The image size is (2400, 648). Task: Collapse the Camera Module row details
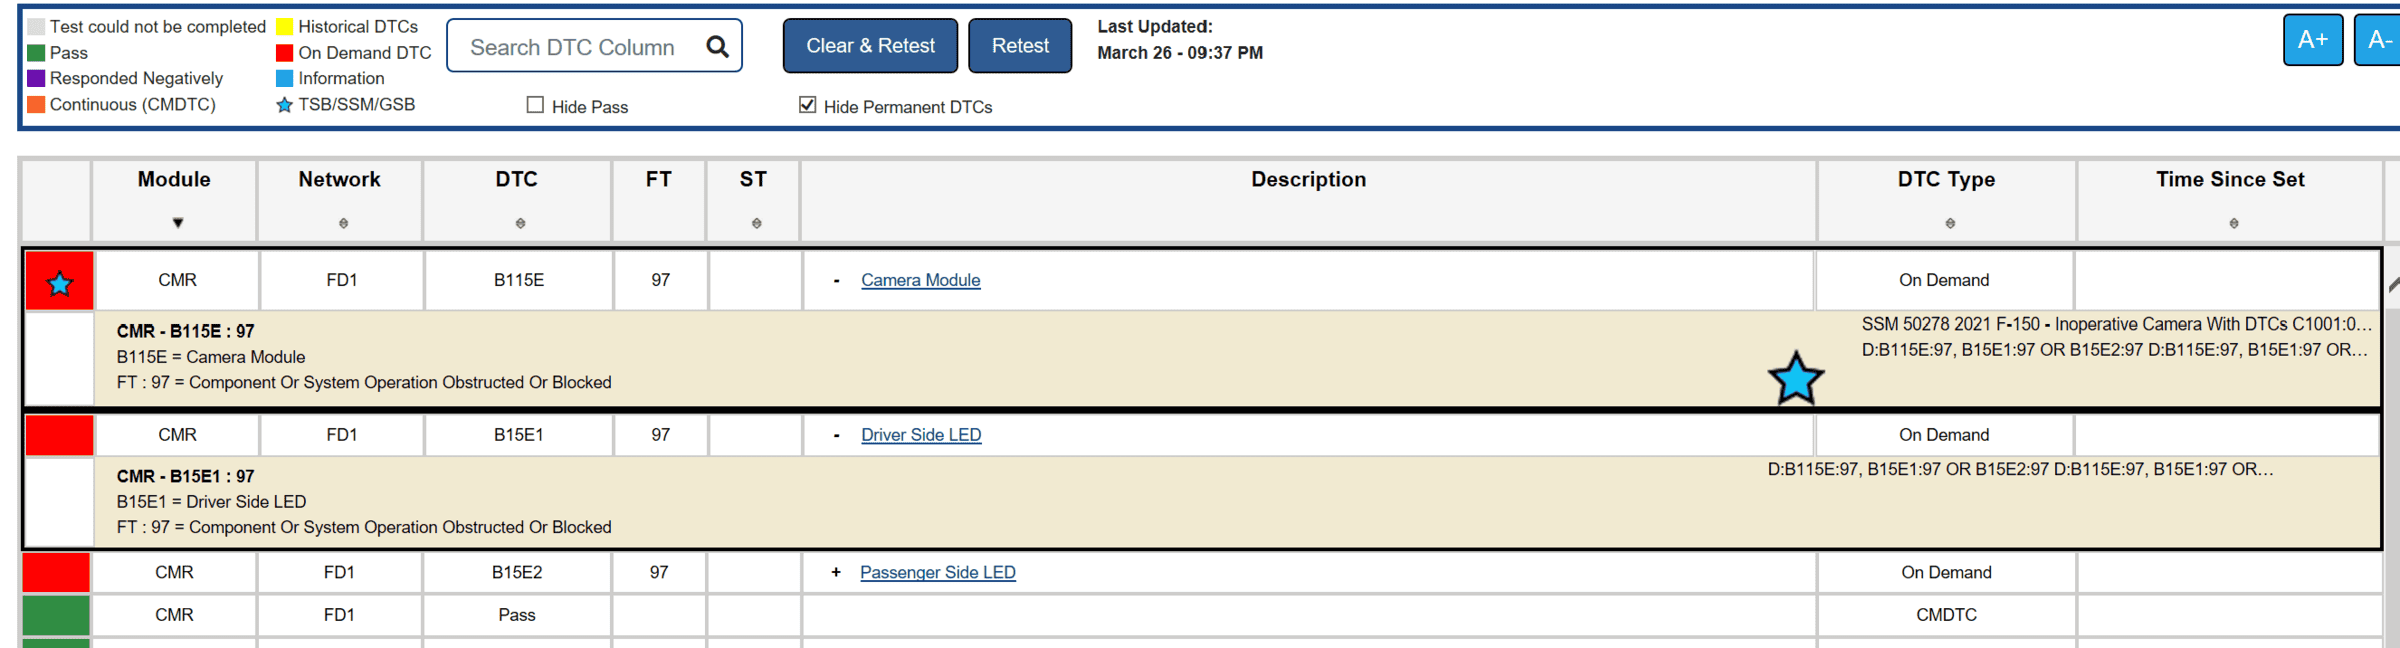[x=836, y=281]
